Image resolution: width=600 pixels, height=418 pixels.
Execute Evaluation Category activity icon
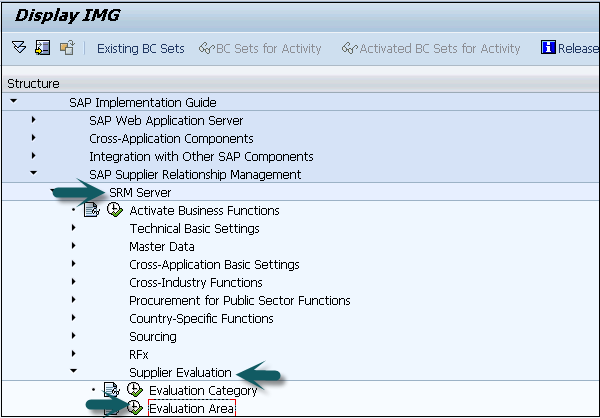pos(134,390)
